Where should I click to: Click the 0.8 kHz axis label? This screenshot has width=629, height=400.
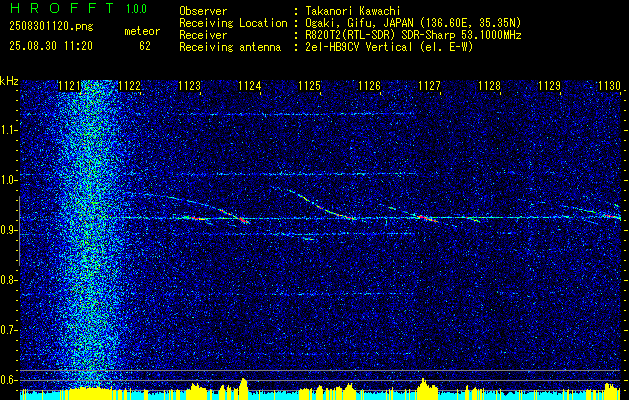pos(8,280)
